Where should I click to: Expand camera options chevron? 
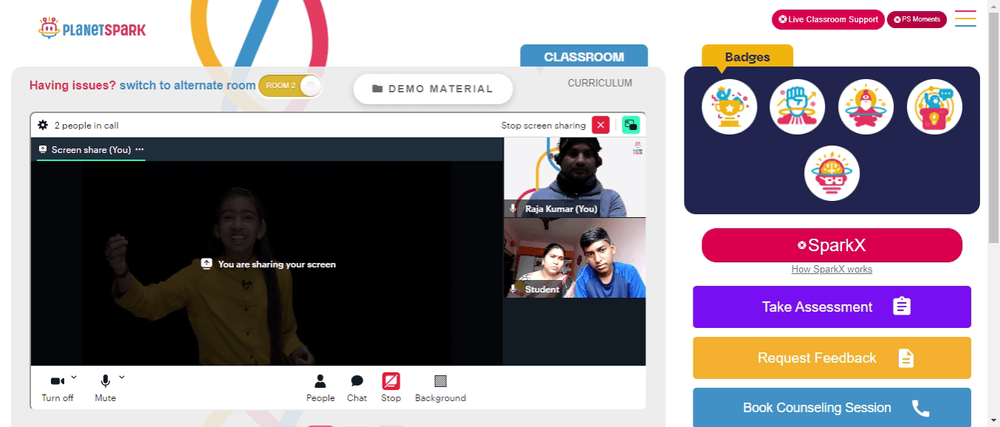point(73,377)
